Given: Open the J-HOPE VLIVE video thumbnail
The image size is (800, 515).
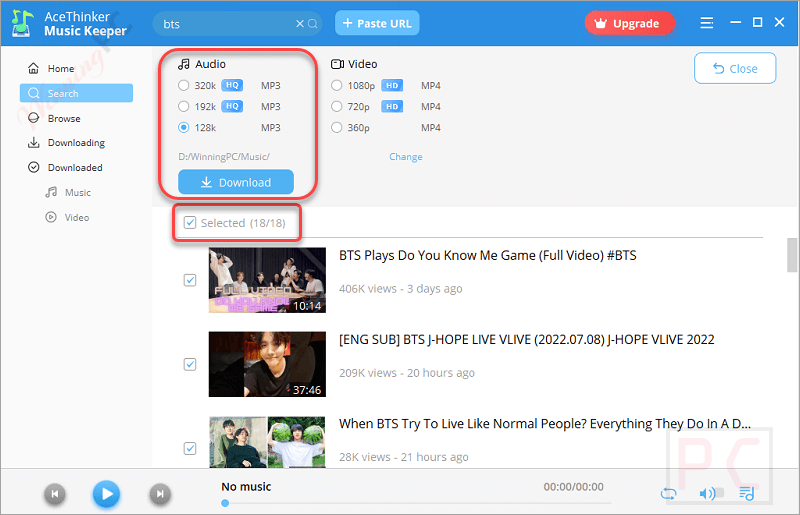Looking at the screenshot, I should tap(267, 364).
